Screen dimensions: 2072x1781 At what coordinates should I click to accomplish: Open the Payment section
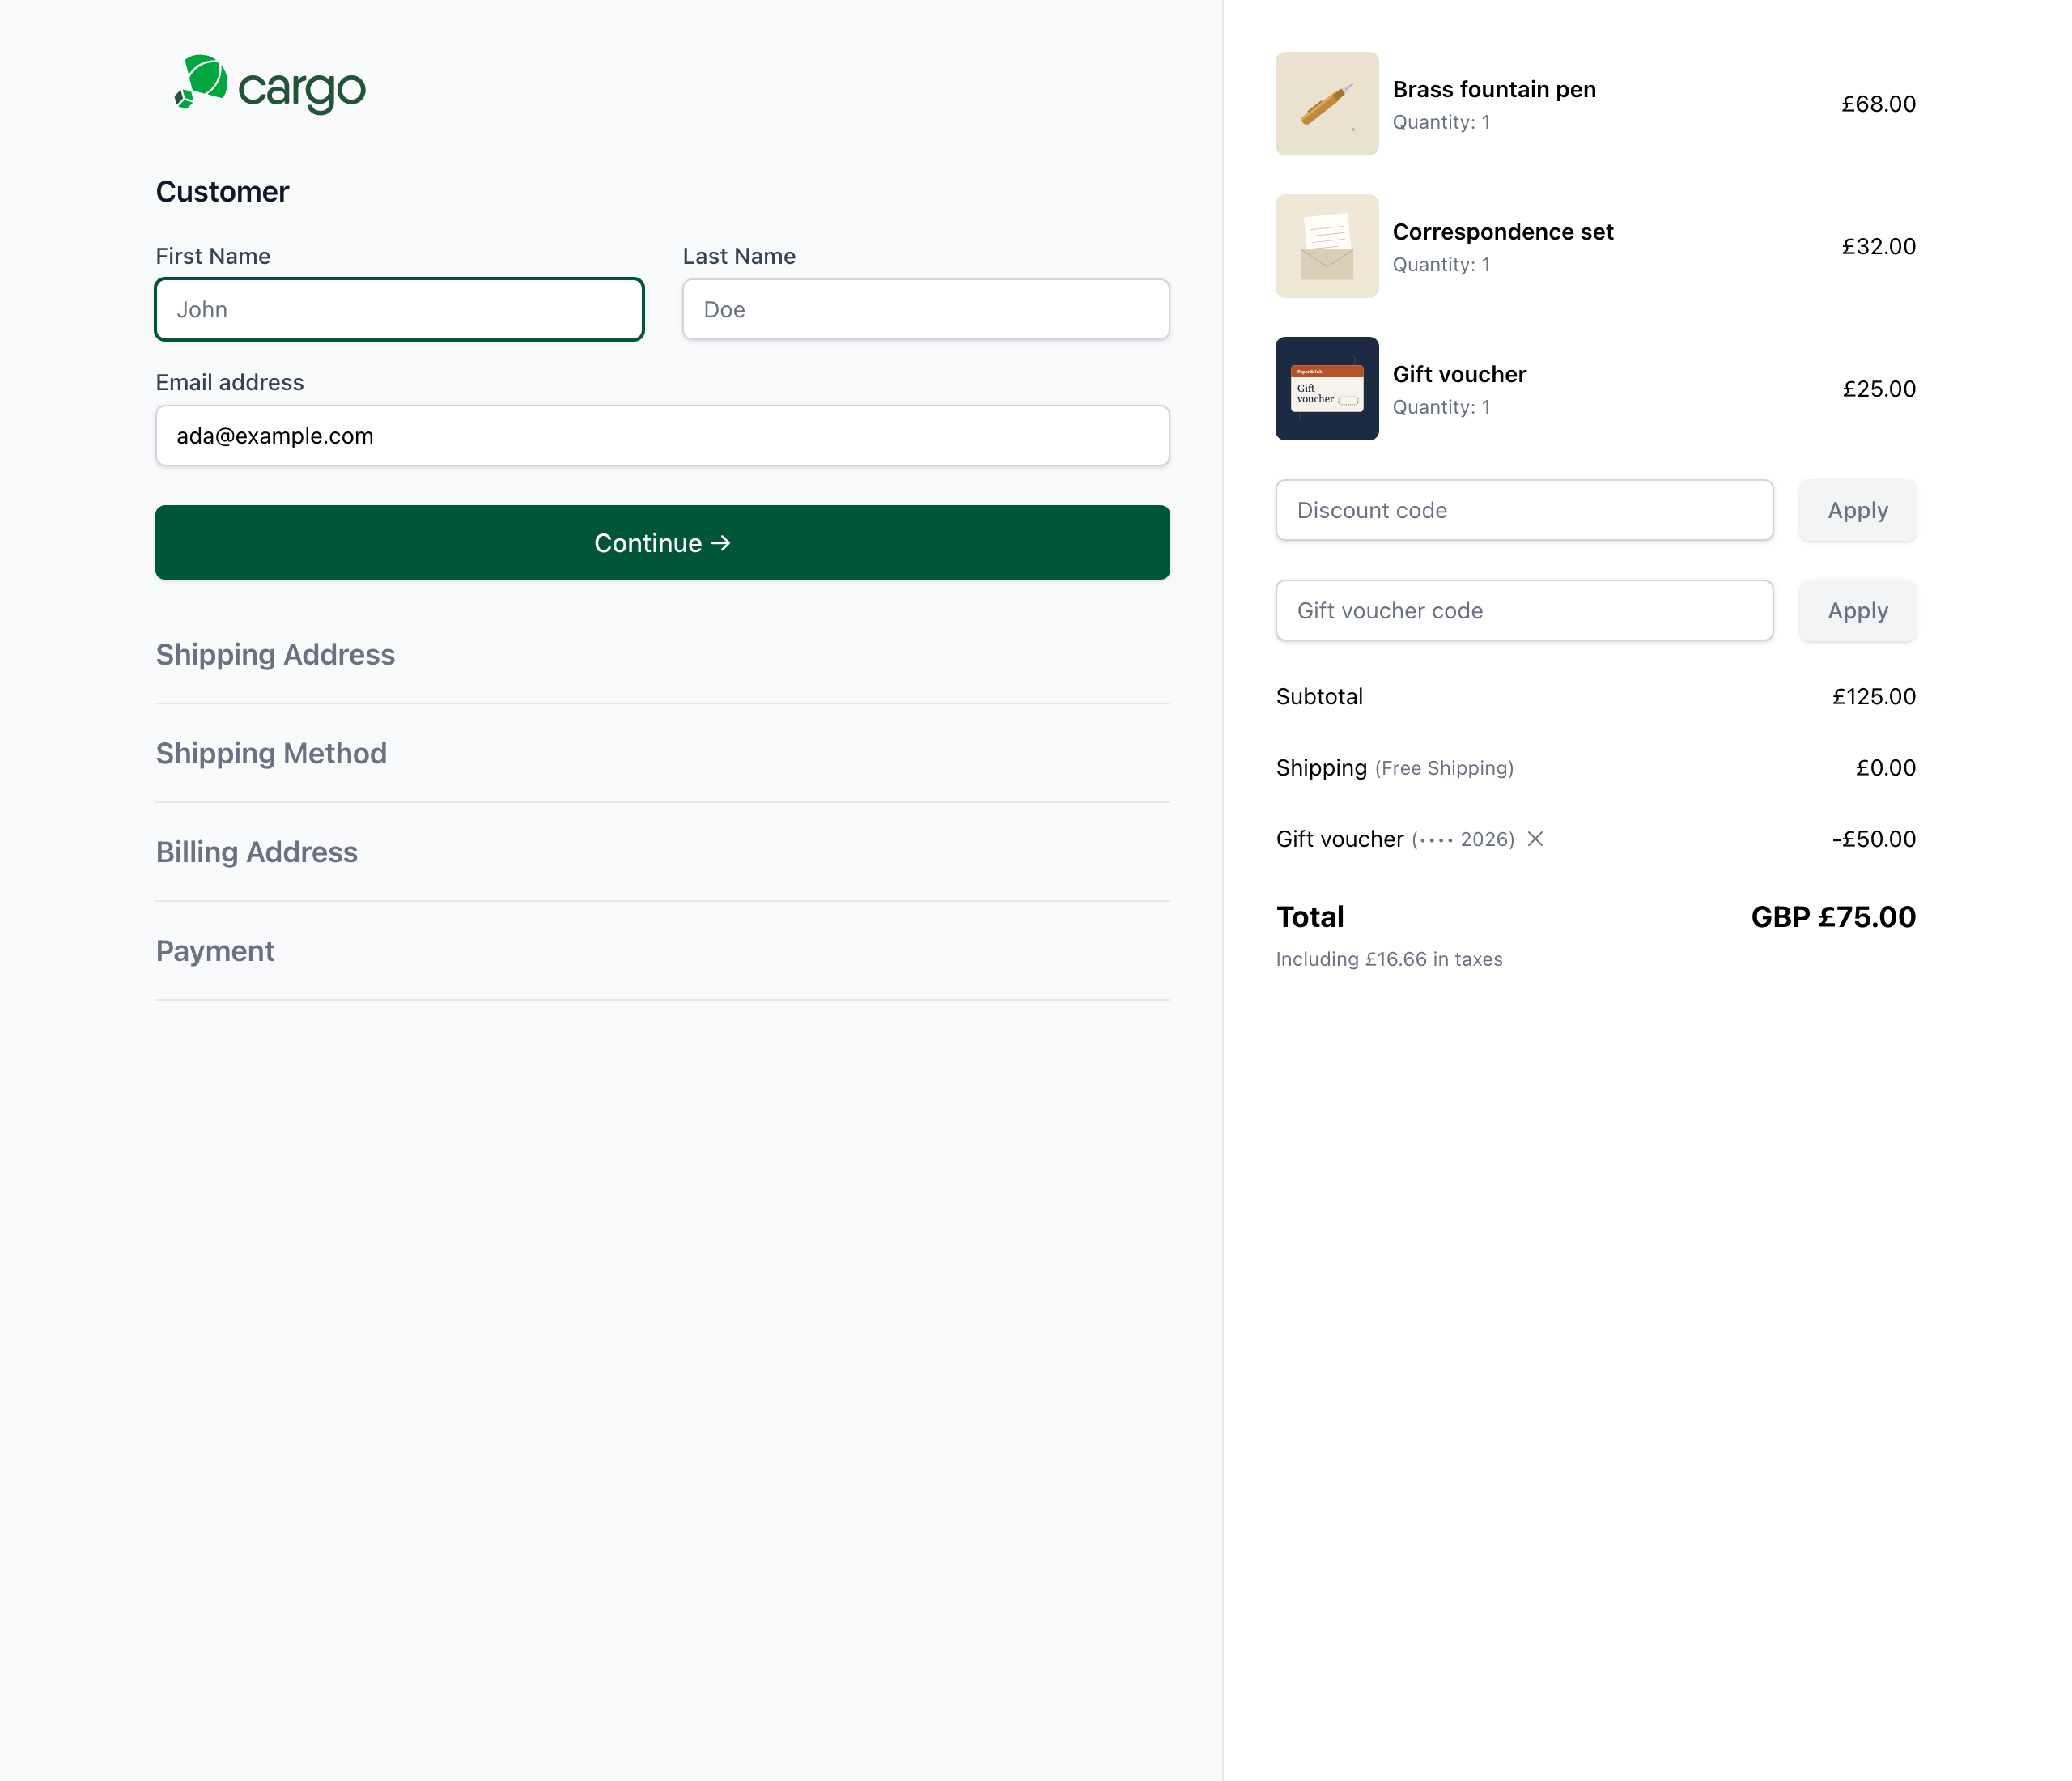pyautogui.click(x=215, y=951)
